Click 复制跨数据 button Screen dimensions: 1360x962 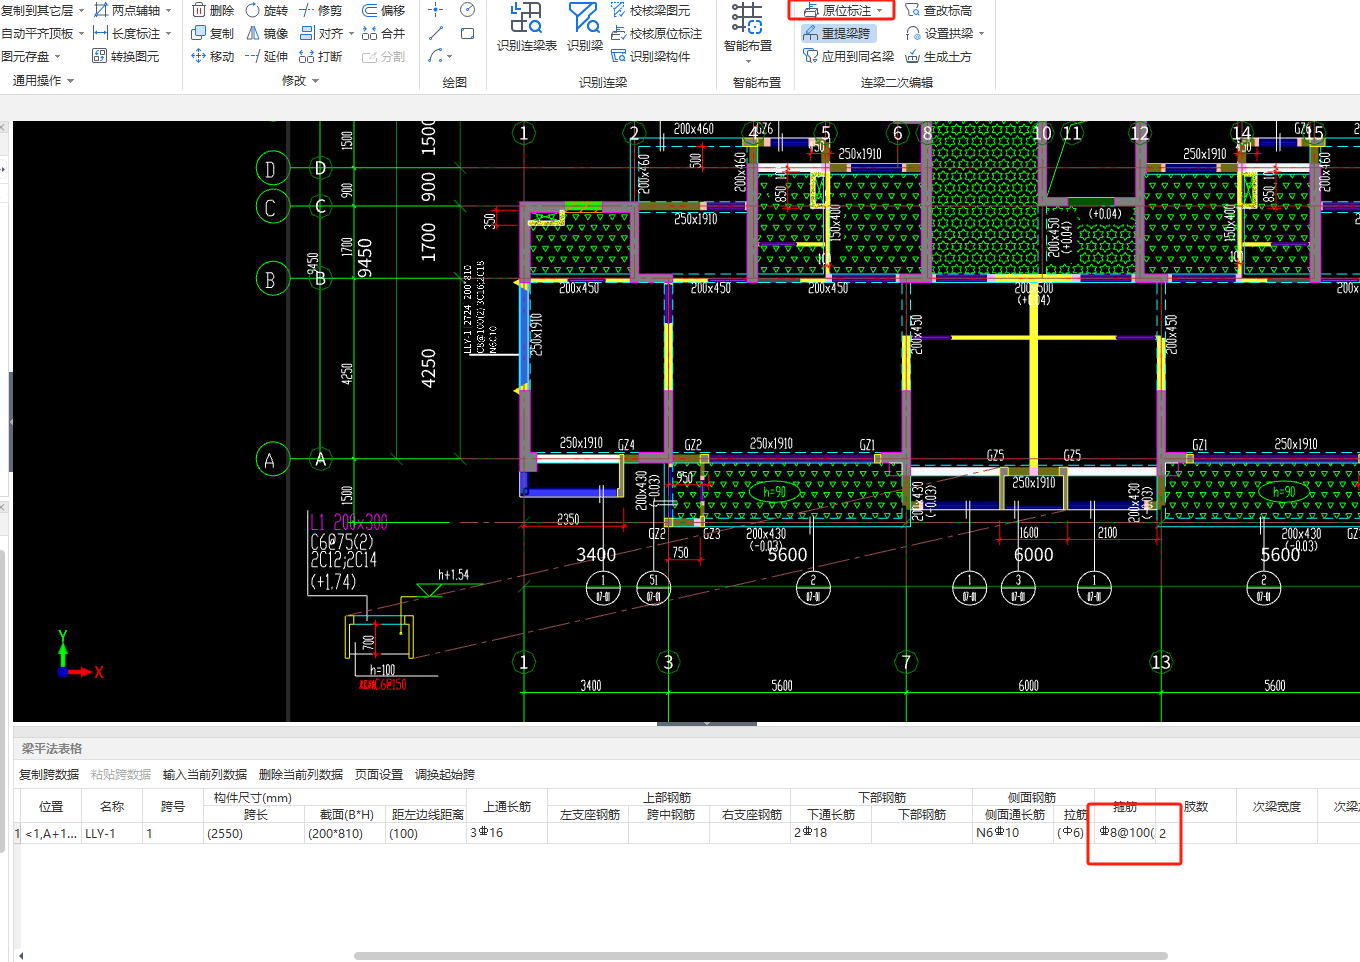[49, 774]
